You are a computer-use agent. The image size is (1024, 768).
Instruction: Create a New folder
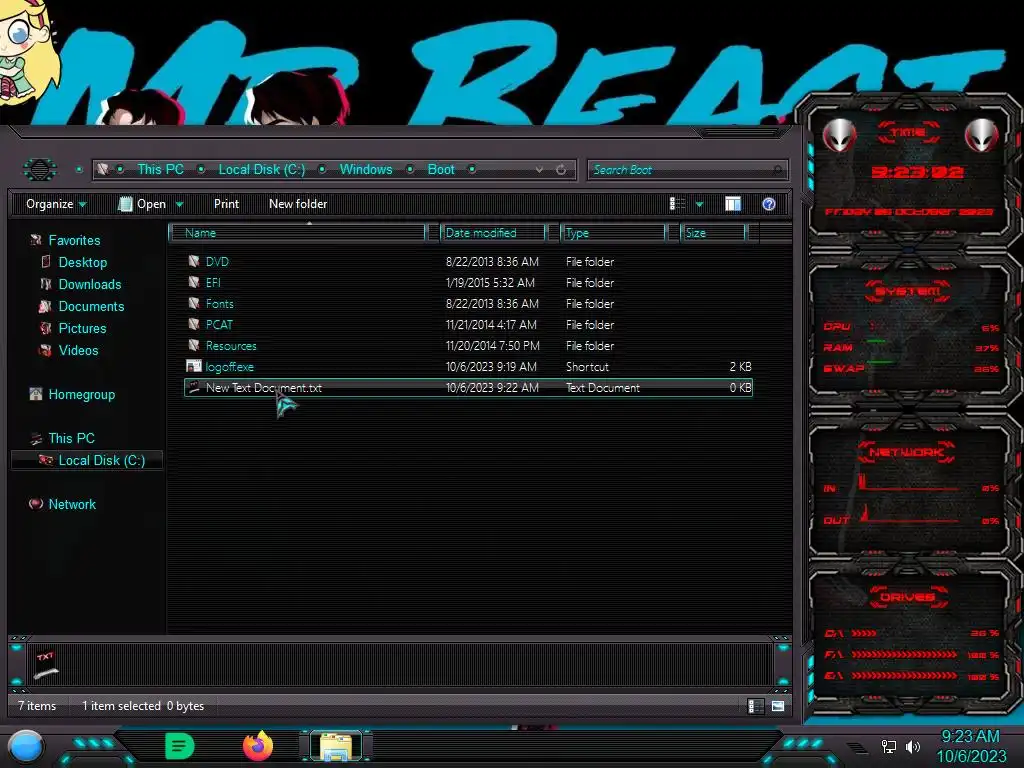point(298,204)
